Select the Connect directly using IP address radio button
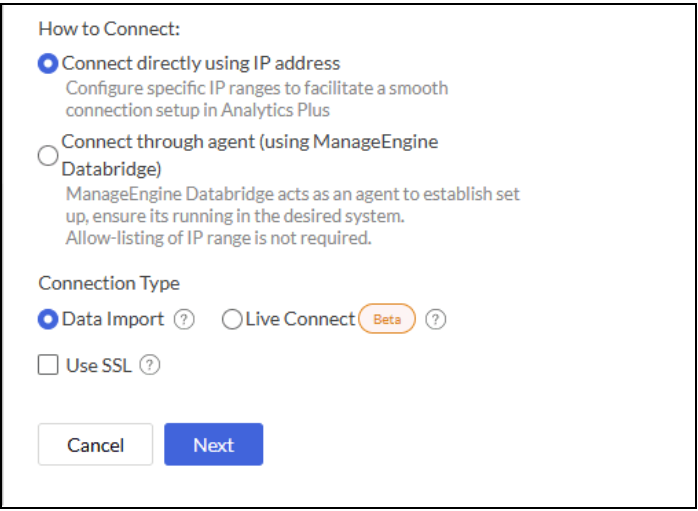Viewport: 698px width, 511px height. [48, 64]
